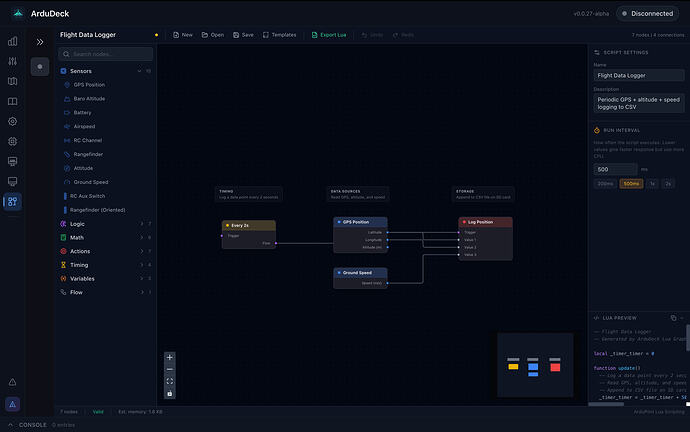Click the telemetry bar chart sidebar icon
Viewport: 690px width, 432px height.
[x=12, y=41]
